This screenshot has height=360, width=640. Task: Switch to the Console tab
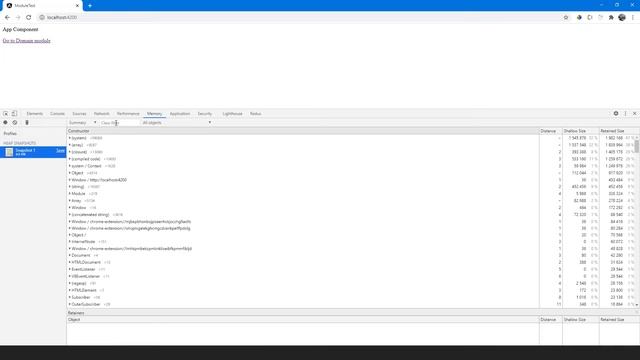58,113
